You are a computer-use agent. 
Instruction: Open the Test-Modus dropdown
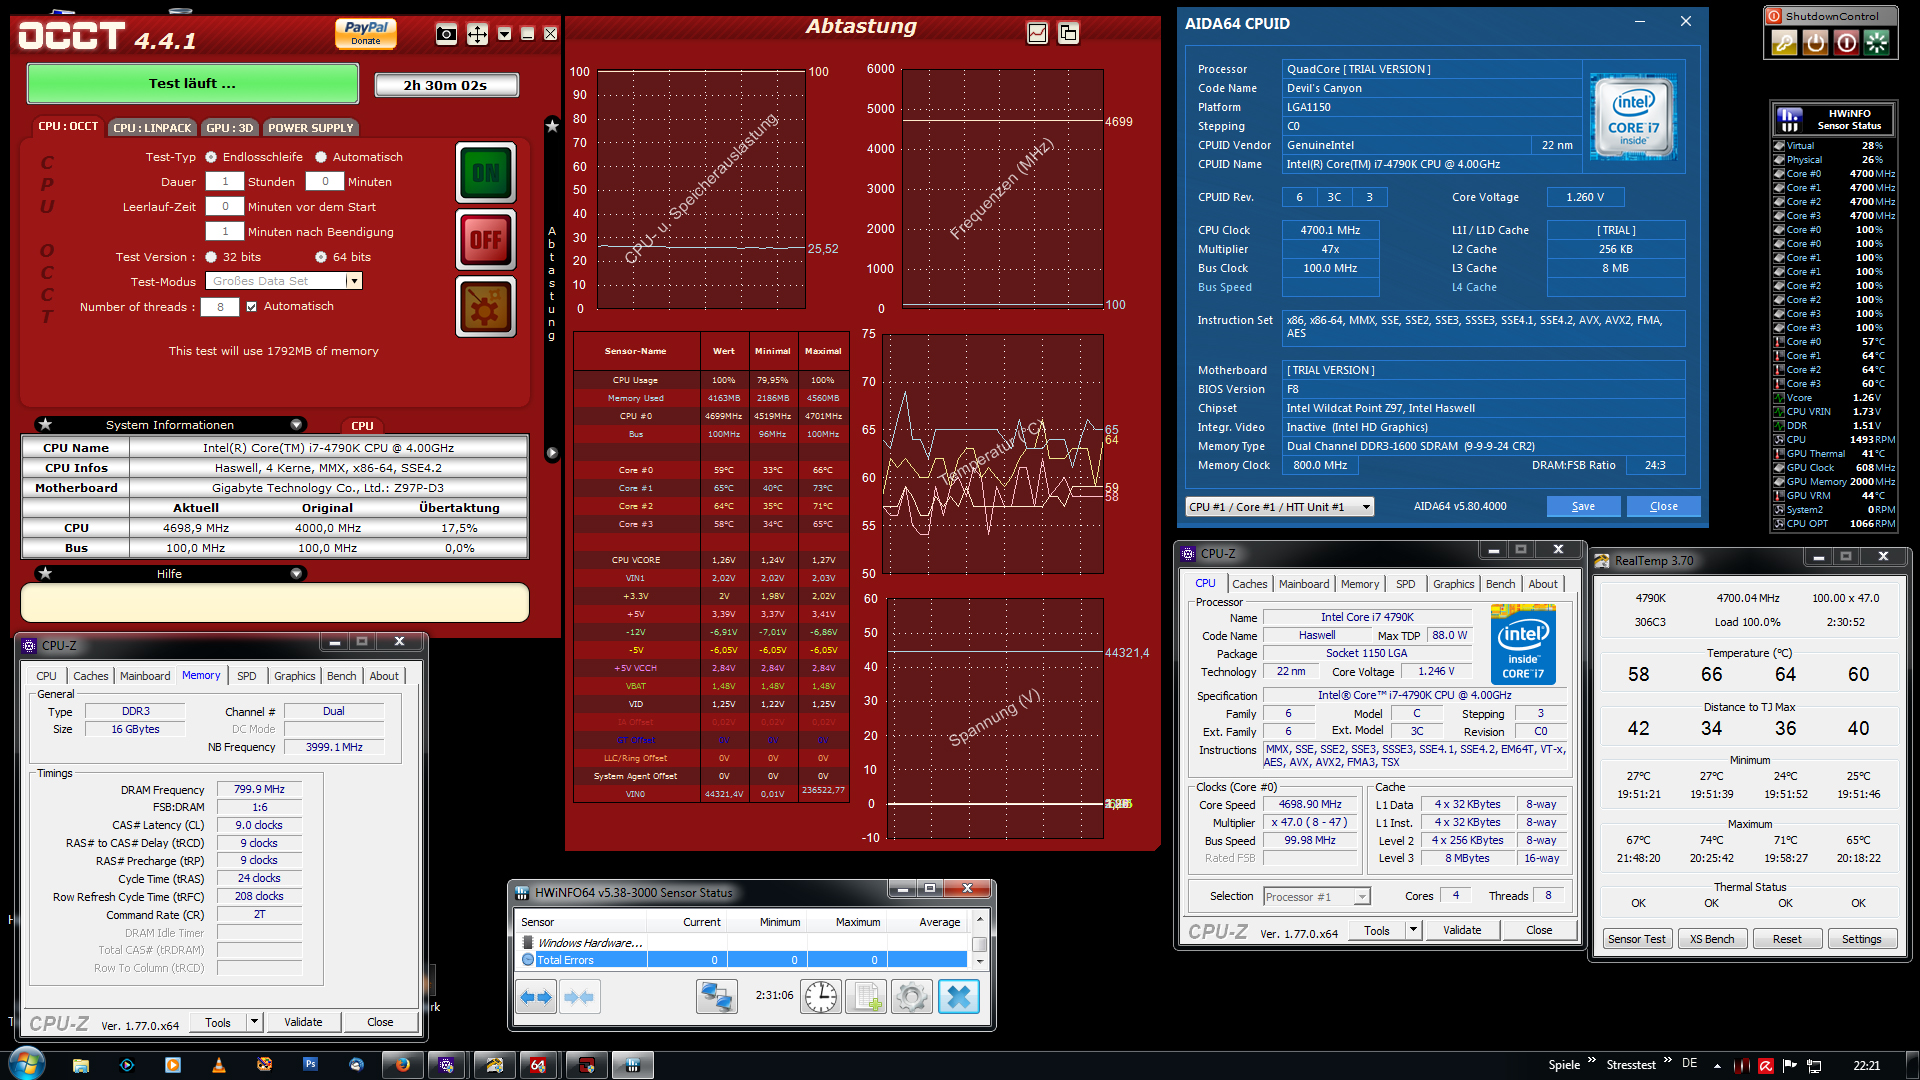pos(353,282)
